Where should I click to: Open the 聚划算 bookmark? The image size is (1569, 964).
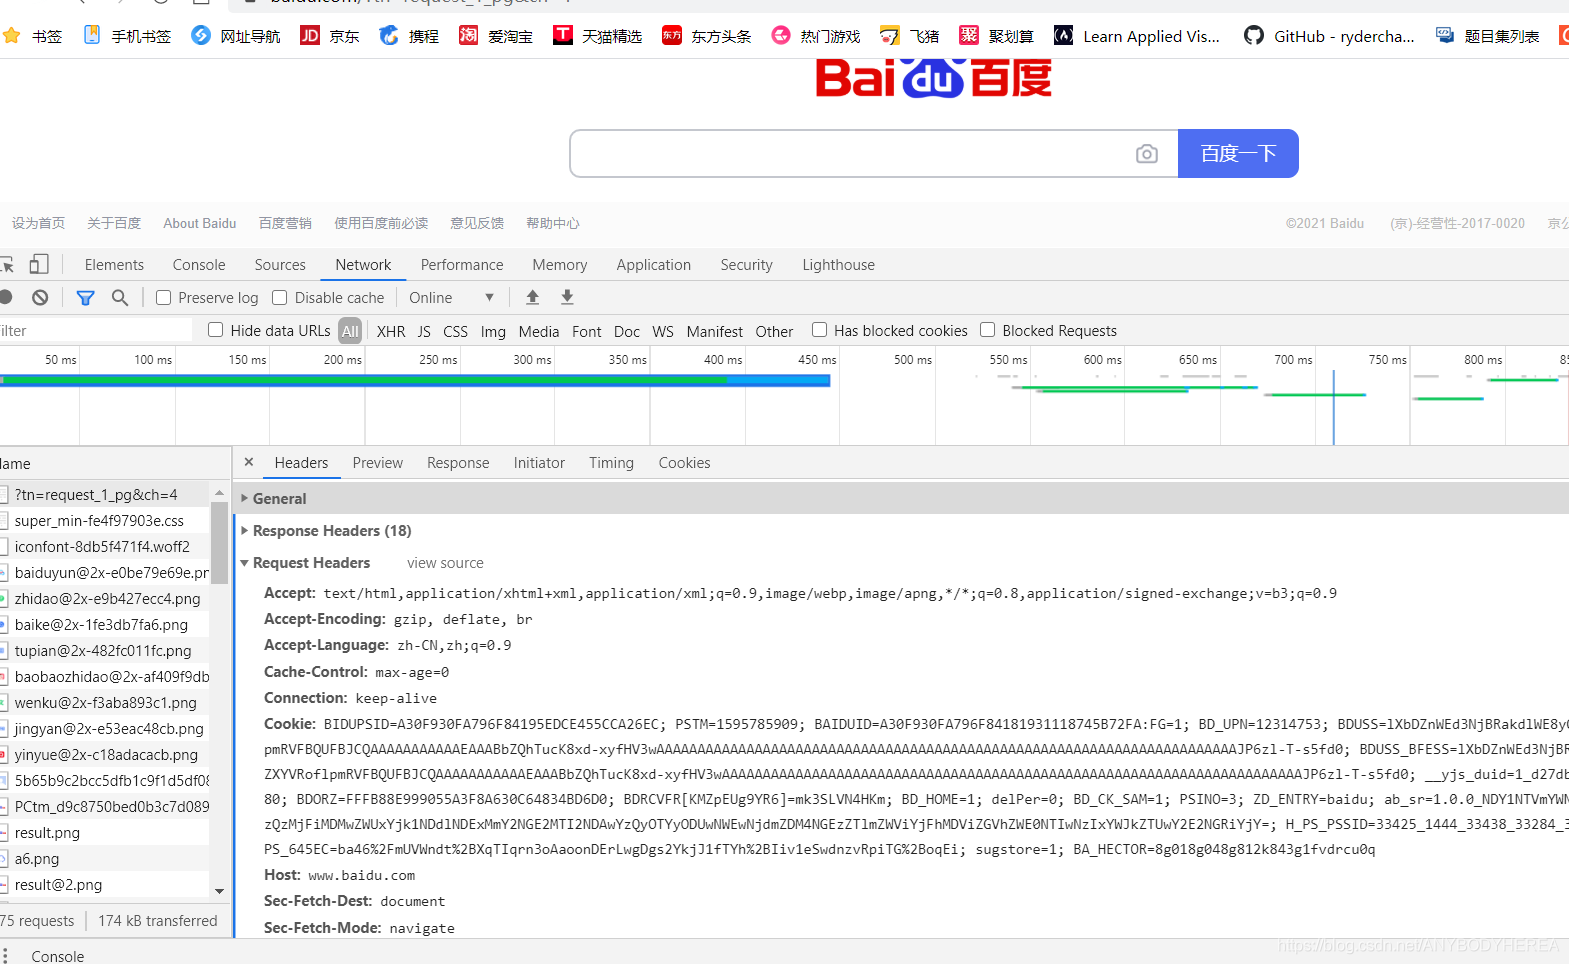pyautogui.click(x=996, y=36)
